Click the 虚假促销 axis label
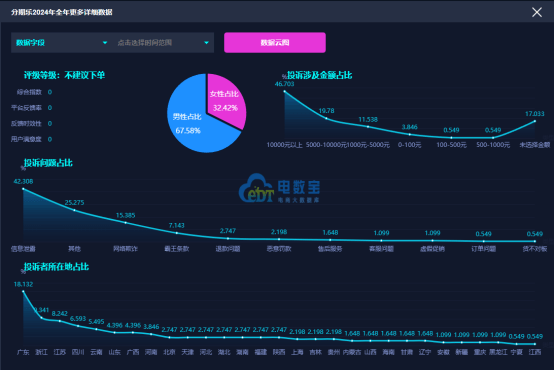Screen dimensions: 554x371 pyautogui.click(x=432, y=249)
